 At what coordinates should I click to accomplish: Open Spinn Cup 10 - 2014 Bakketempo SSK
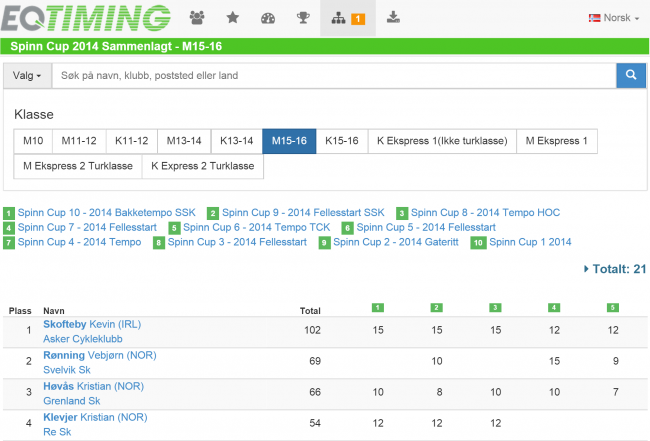(107, 213)
